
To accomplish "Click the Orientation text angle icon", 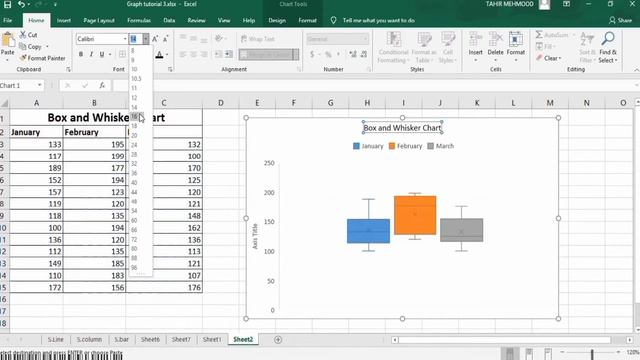I will click(x=220, y=39).
